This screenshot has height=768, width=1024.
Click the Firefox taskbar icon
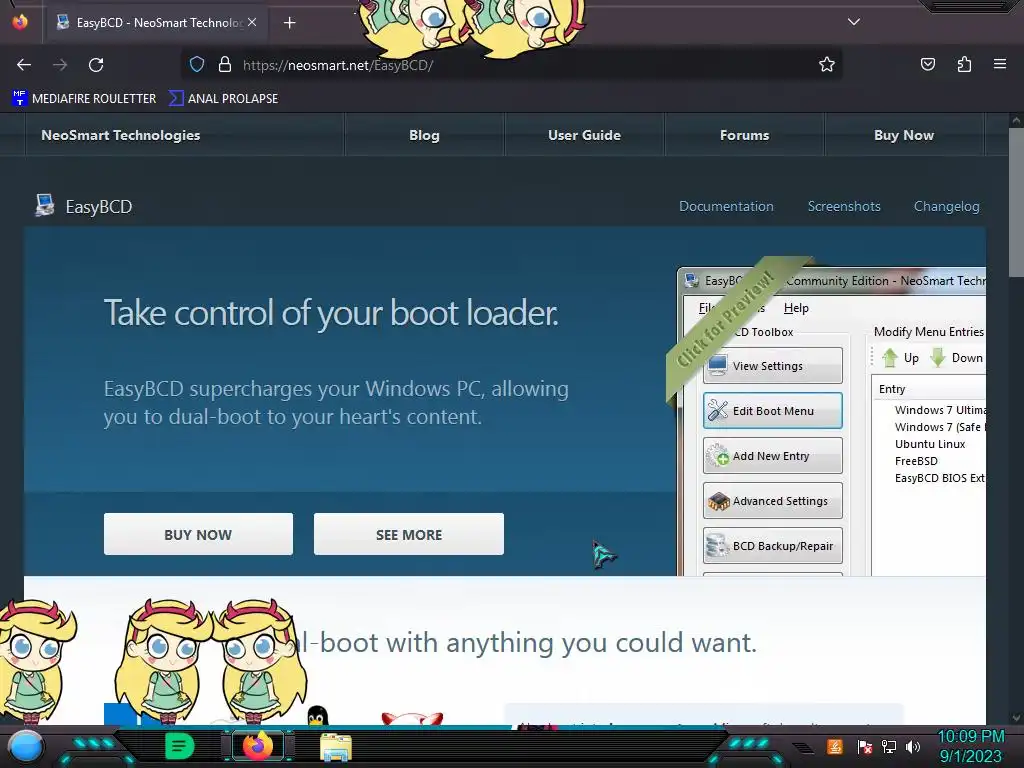(257, 746)
